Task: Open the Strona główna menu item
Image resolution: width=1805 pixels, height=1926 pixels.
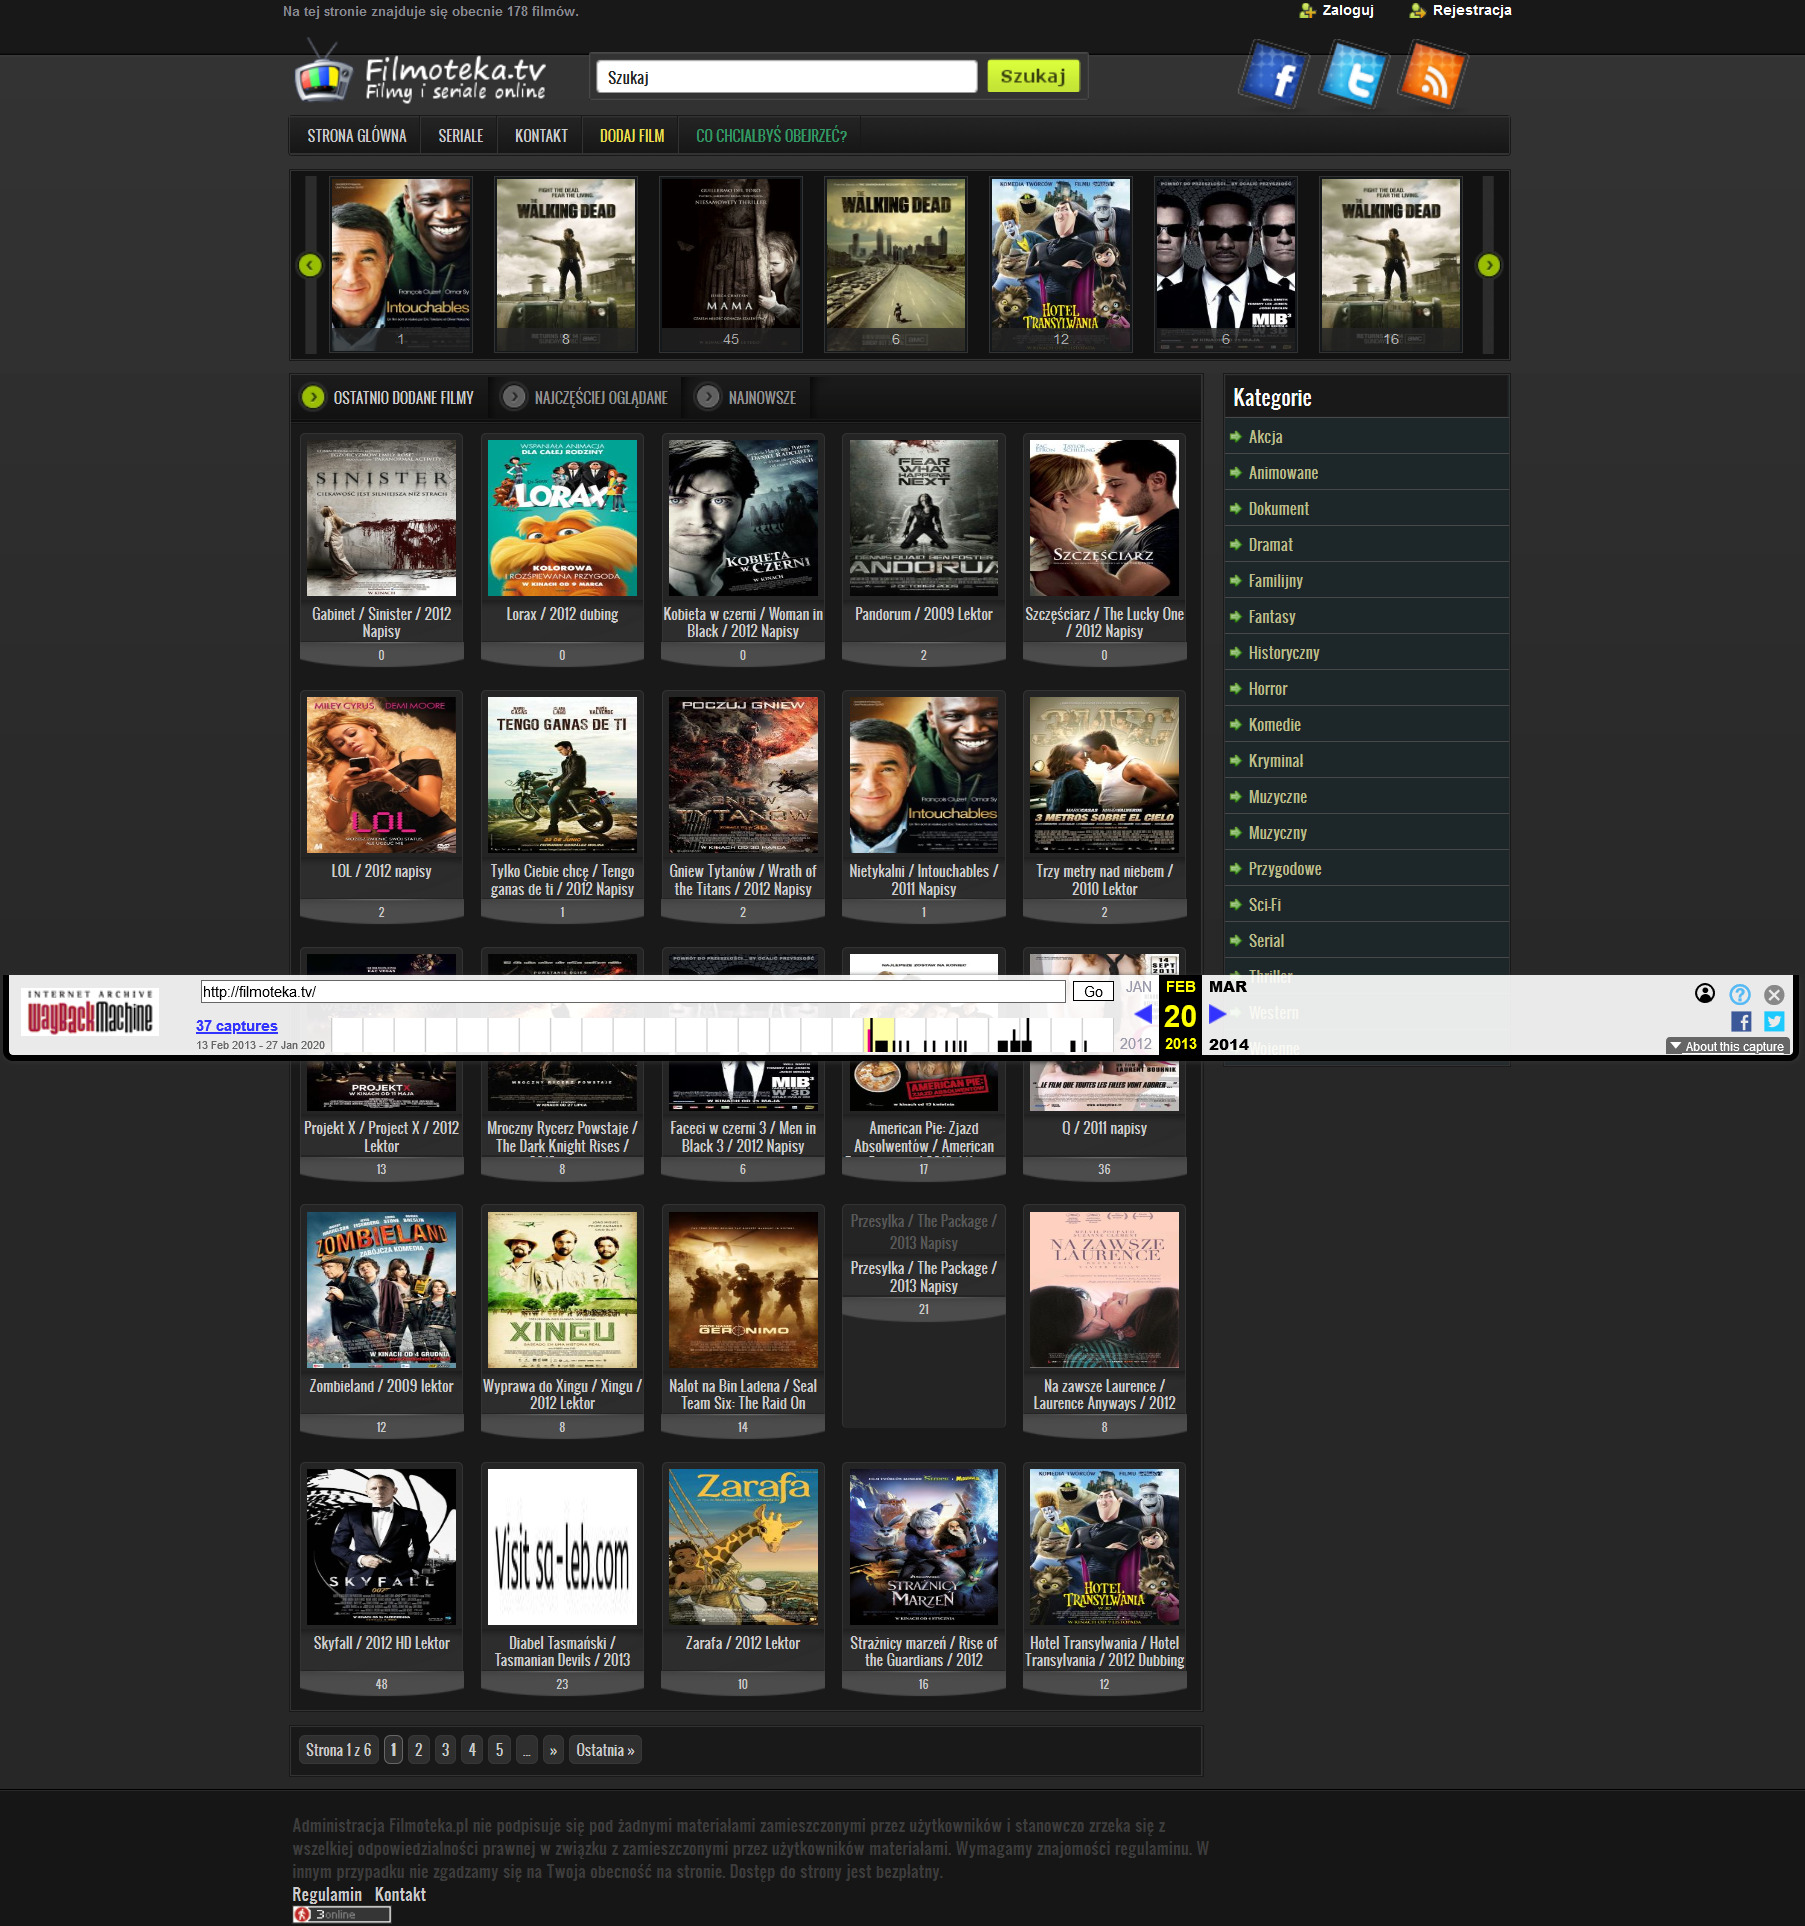Action: [x=357, y=136]
